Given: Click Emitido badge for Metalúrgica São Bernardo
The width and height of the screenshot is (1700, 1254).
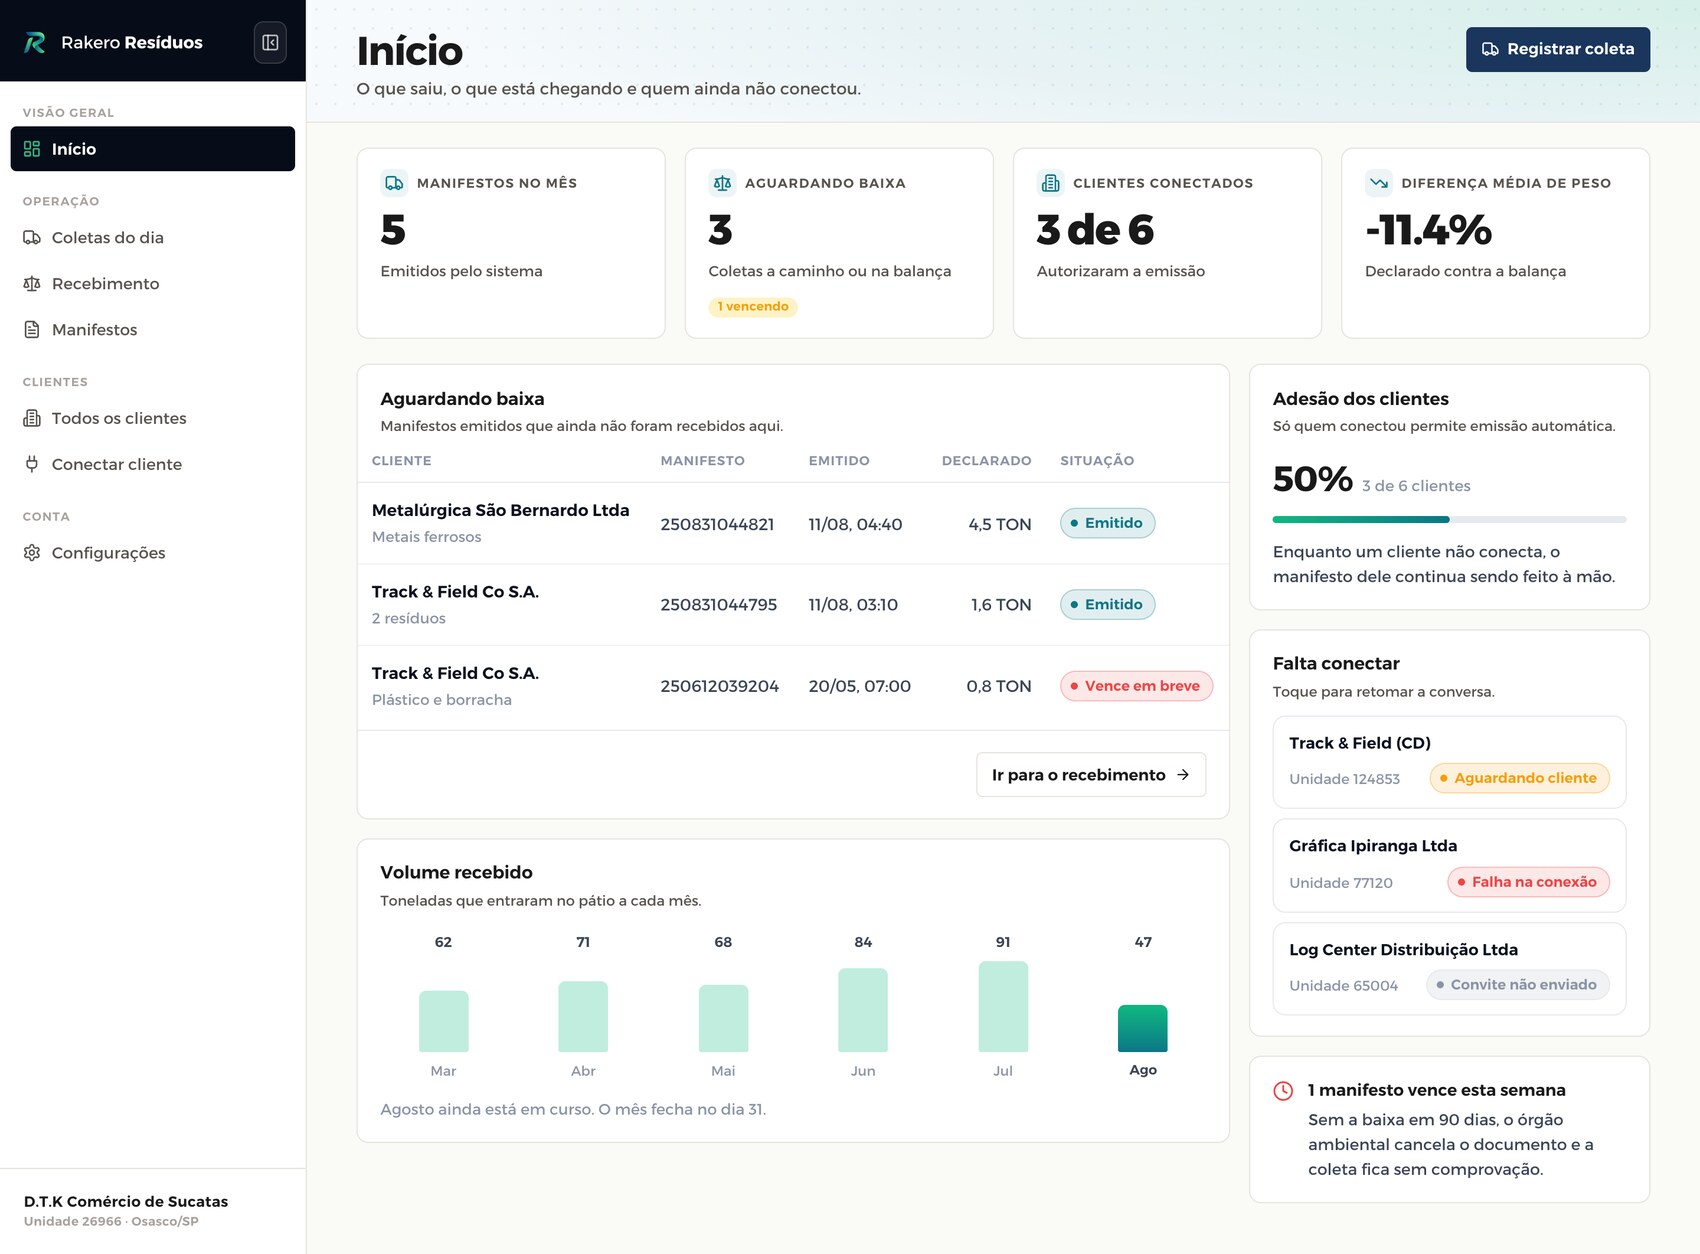Looking at the screenshot, I should pyautogui.click(x=1107, y=523).
